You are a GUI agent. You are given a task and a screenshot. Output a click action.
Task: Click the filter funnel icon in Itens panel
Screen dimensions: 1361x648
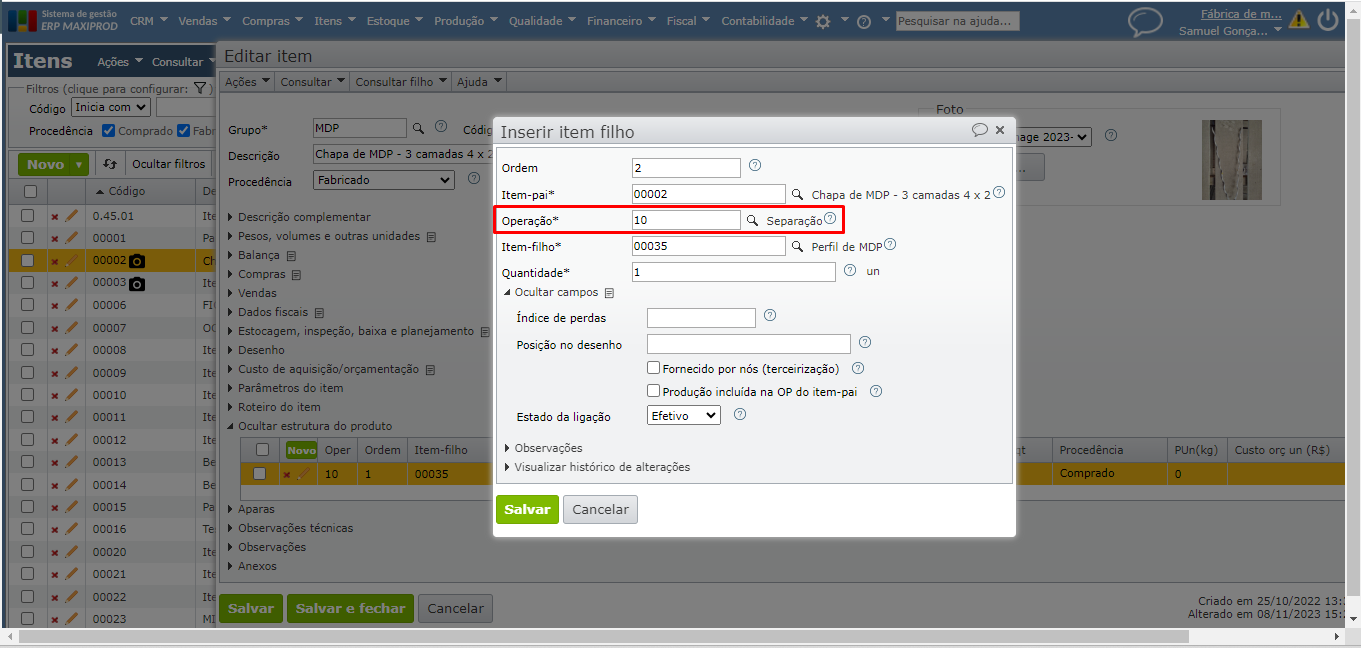click(200, 89)
